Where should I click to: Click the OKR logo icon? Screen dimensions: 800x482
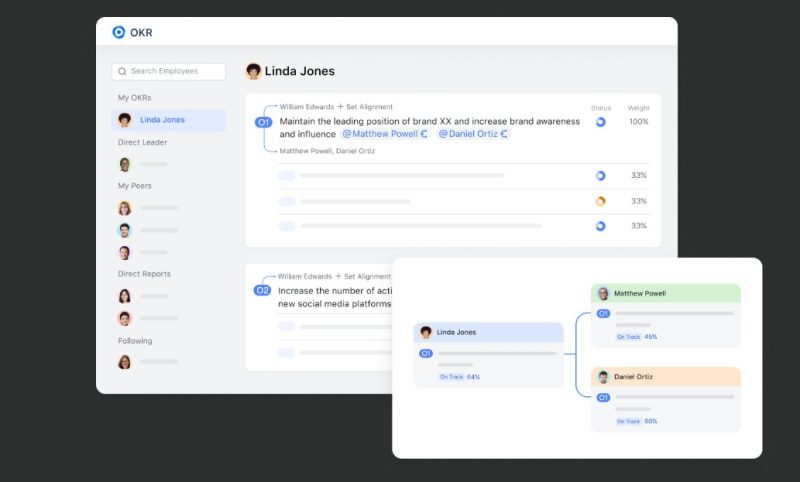118,33
